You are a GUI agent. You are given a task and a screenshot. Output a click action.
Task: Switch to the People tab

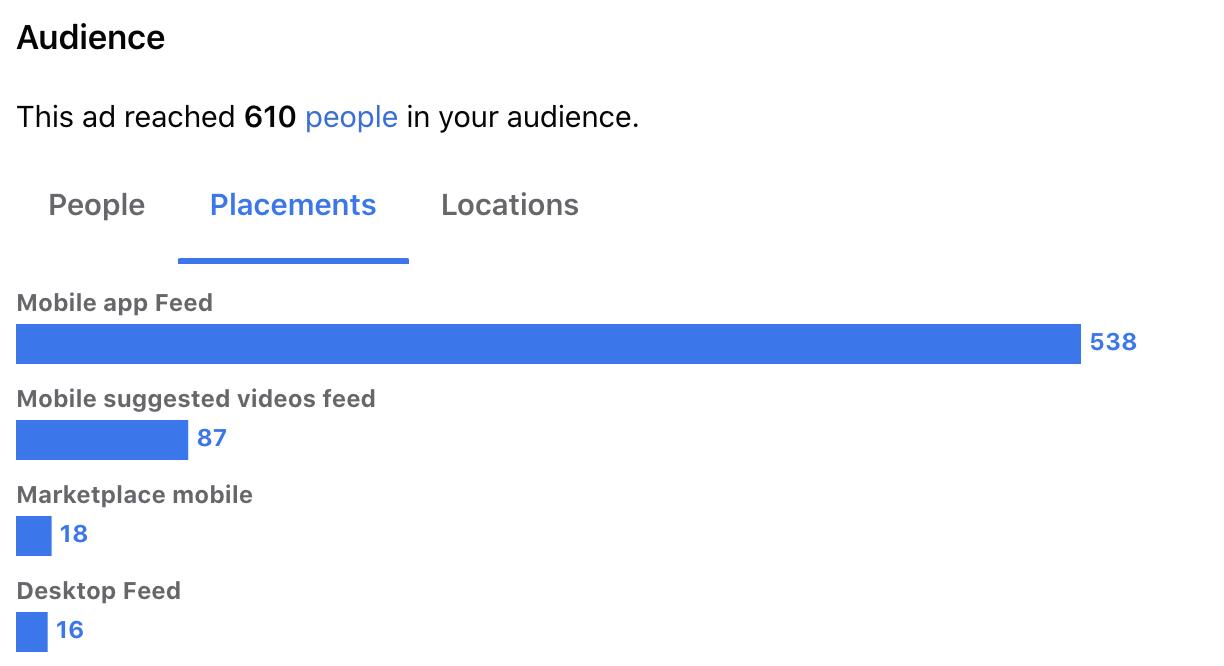coord(97,205)
